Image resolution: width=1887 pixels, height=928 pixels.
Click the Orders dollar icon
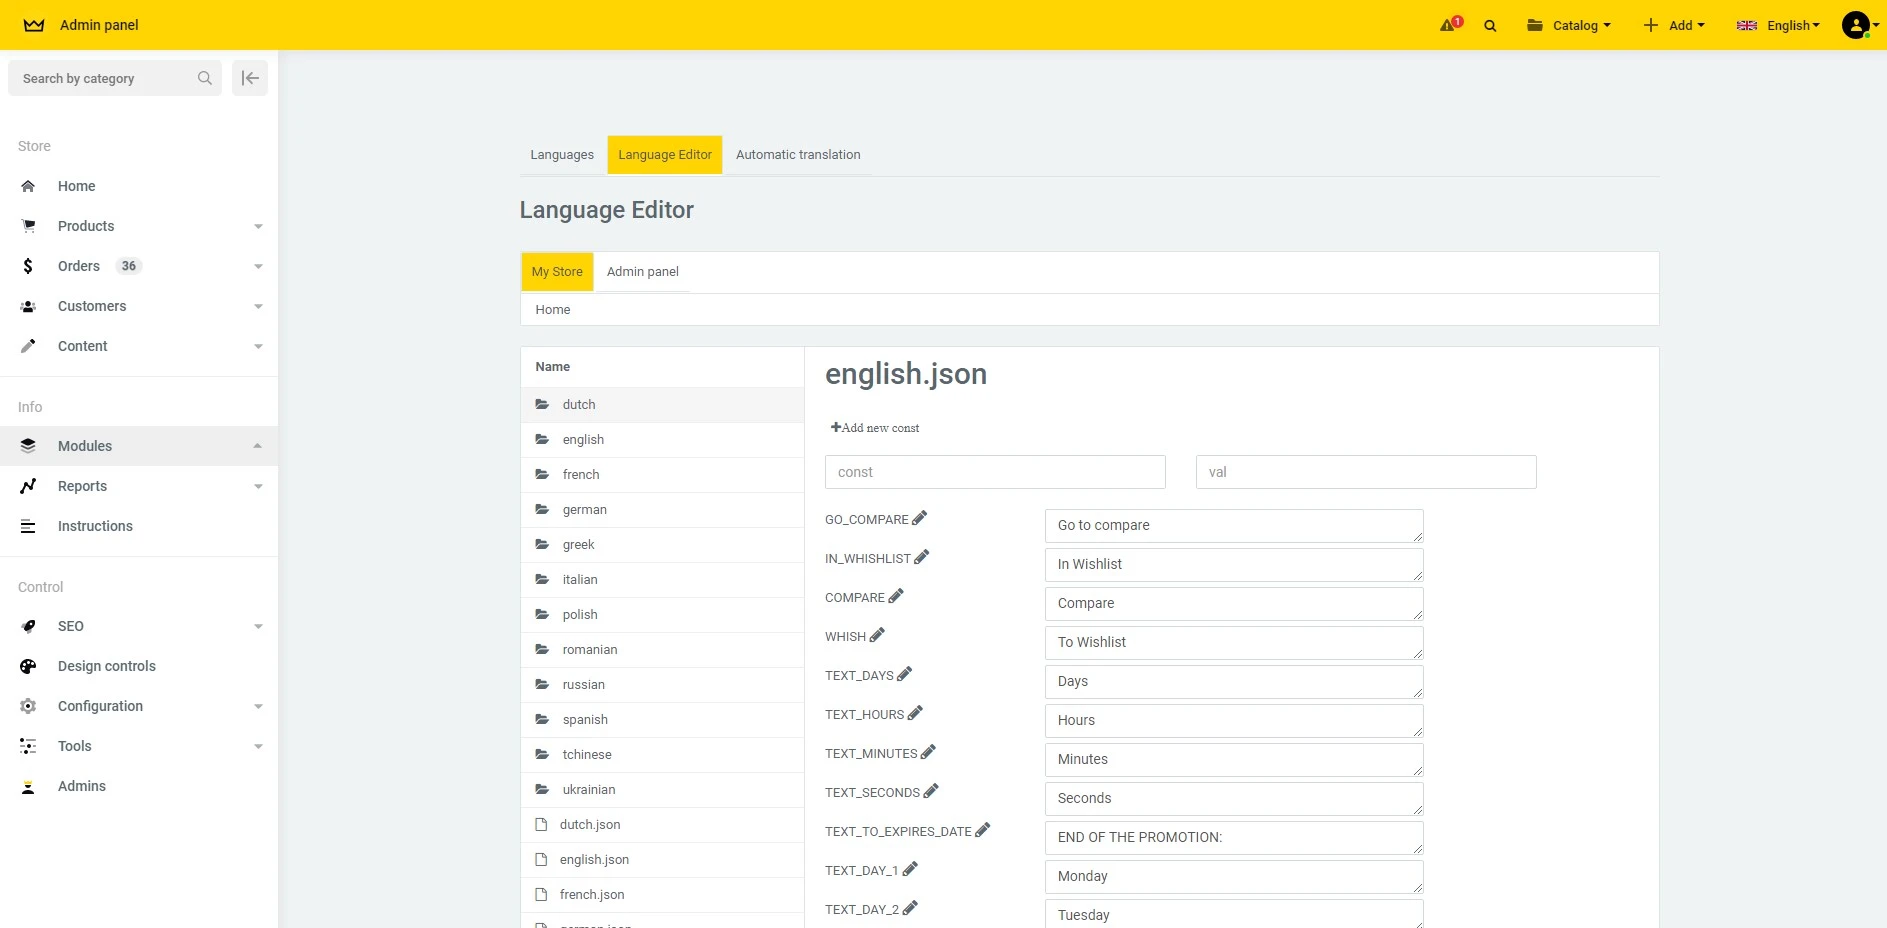coord(28,266)
